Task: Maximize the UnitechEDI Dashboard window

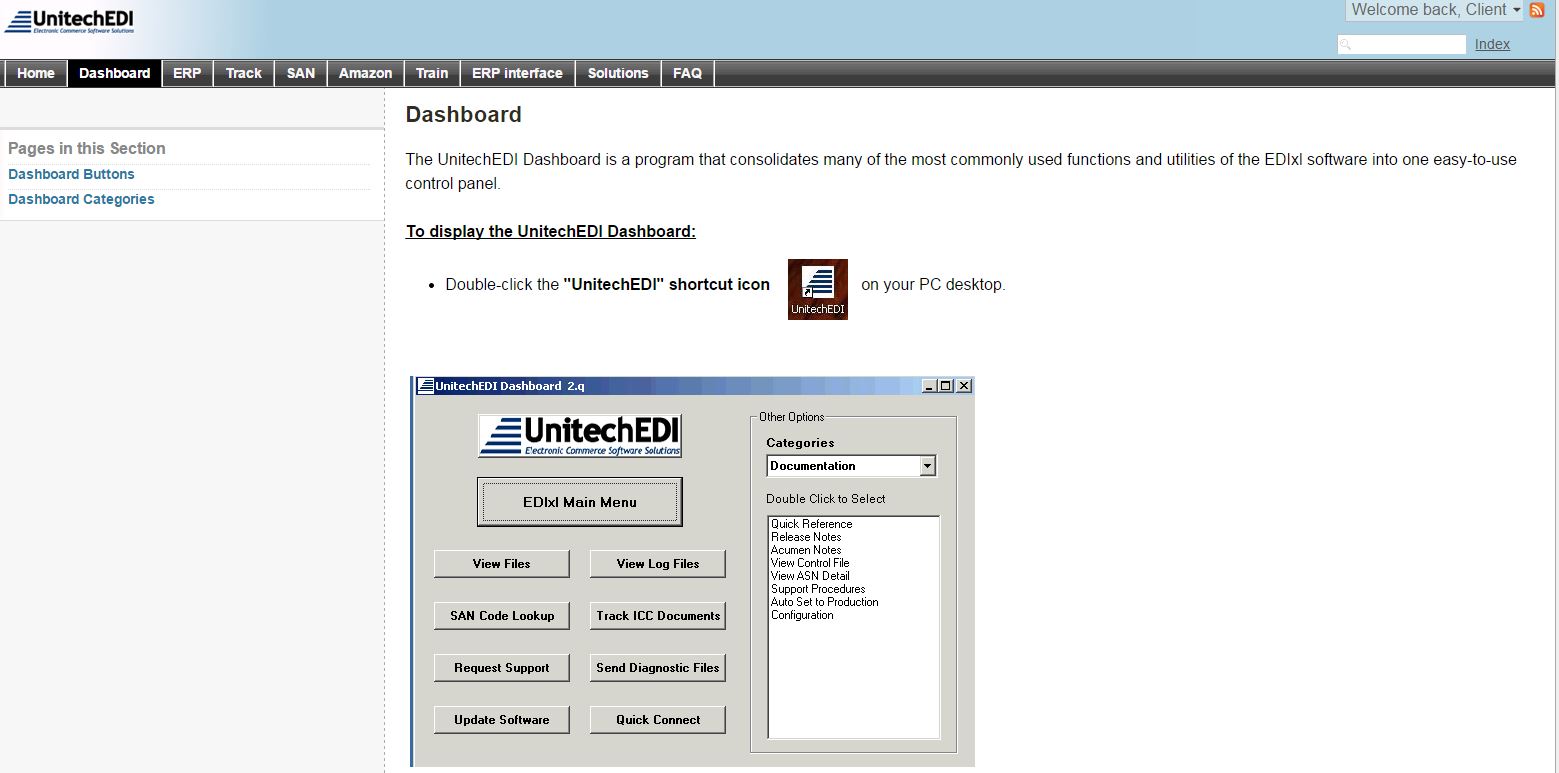Action: [x=946, y=386]
